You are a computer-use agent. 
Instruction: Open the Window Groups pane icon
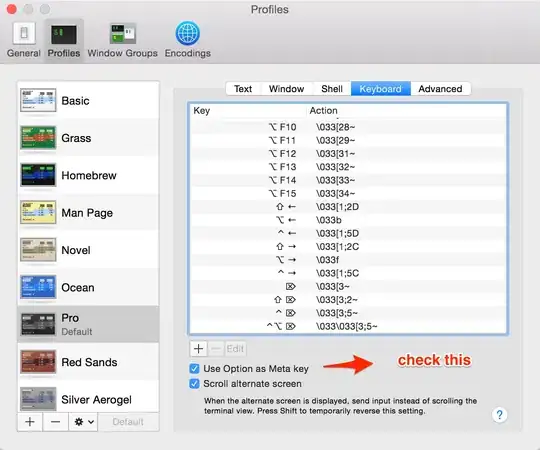tap(123, 34)
